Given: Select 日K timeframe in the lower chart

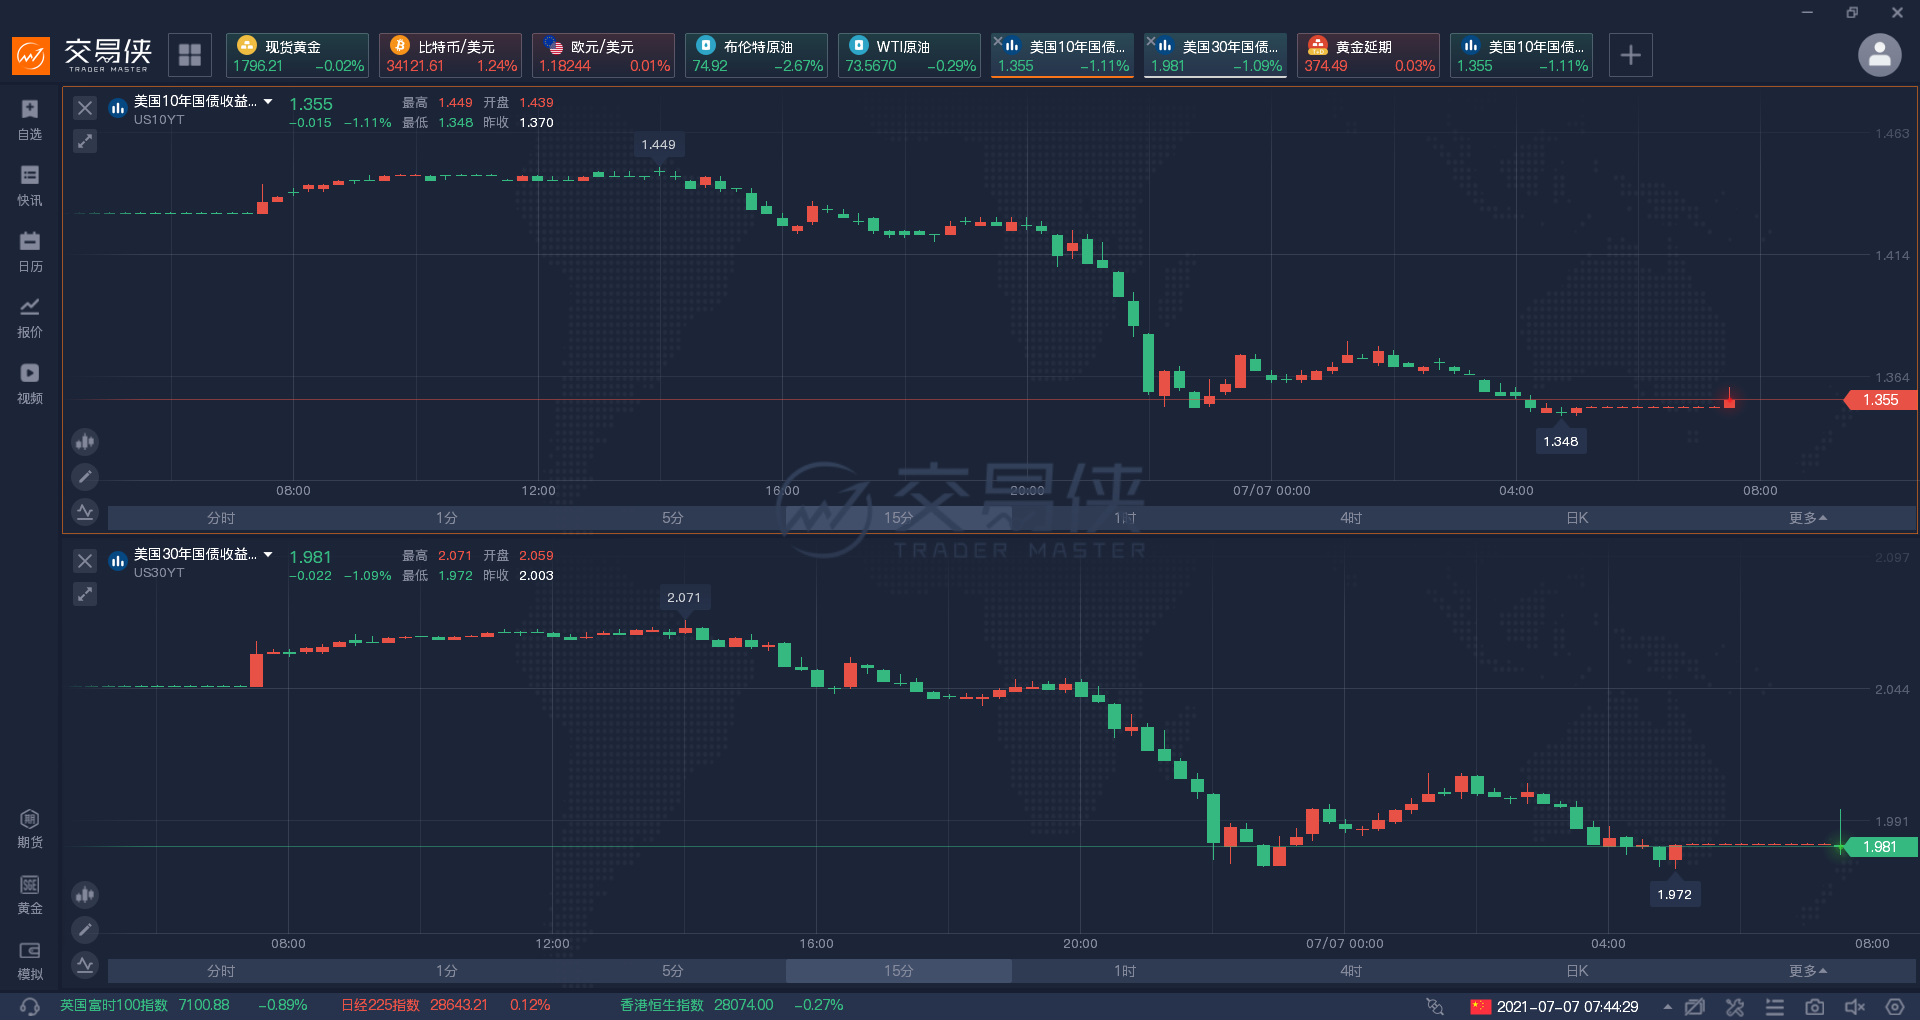Looking at the screenshot, I should click(x=1577, y=971).
